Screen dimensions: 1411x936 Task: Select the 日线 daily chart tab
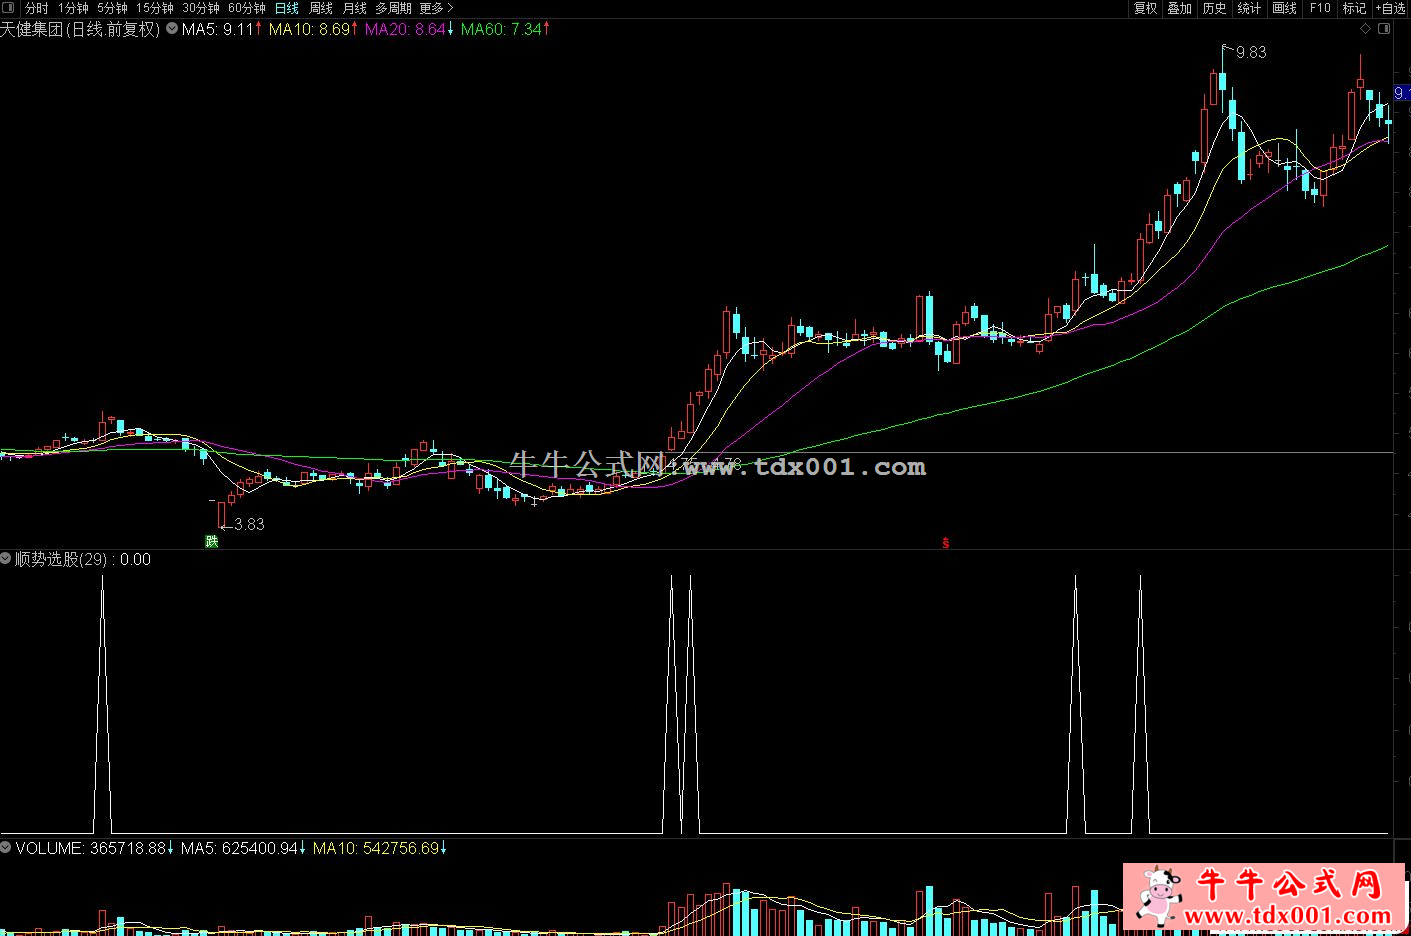287,8
